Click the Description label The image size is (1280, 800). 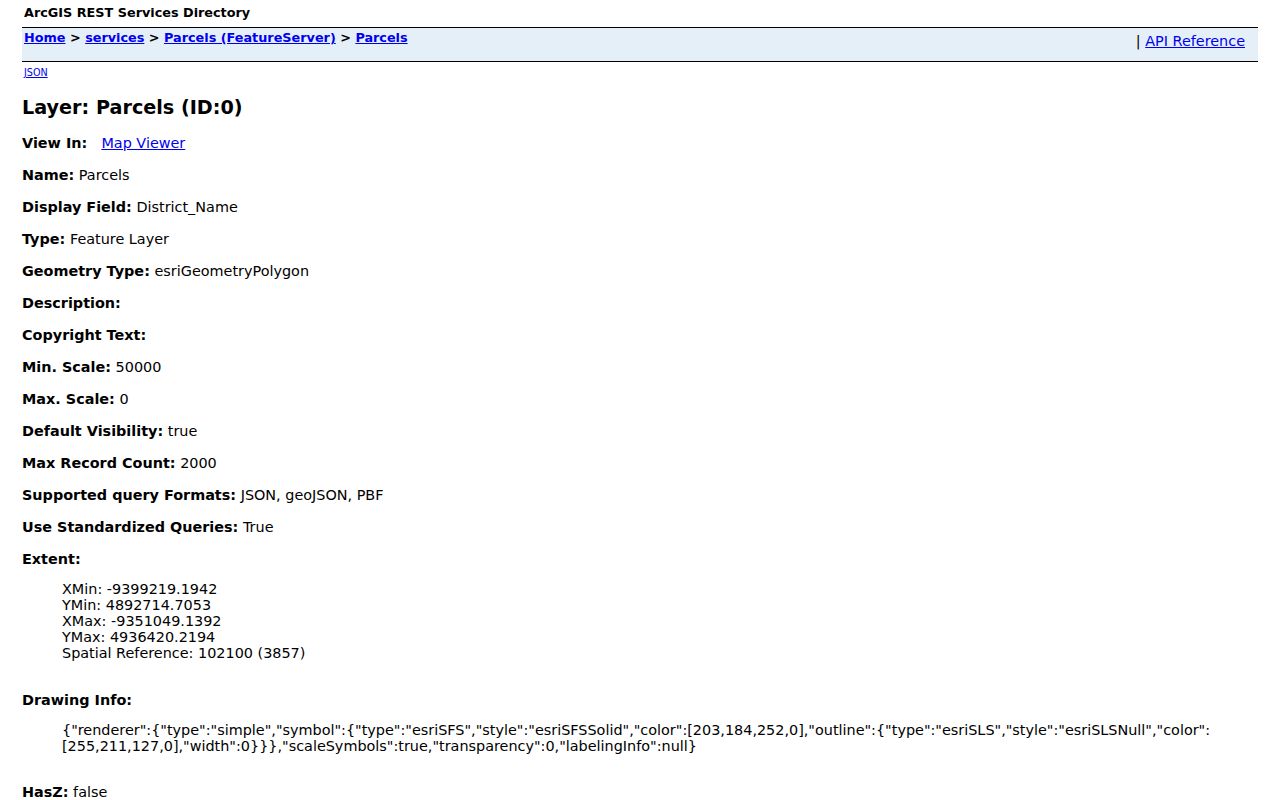(71, 303)
